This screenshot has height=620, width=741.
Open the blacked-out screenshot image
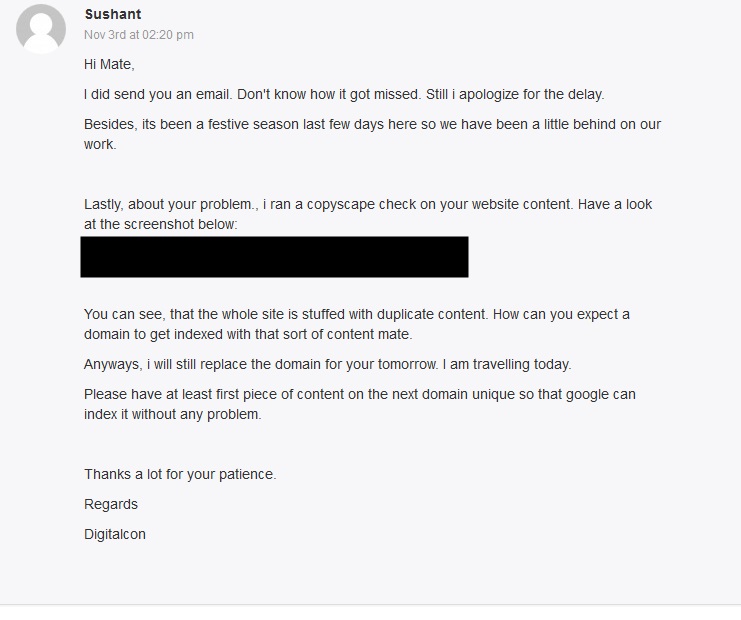coord(274,257)
